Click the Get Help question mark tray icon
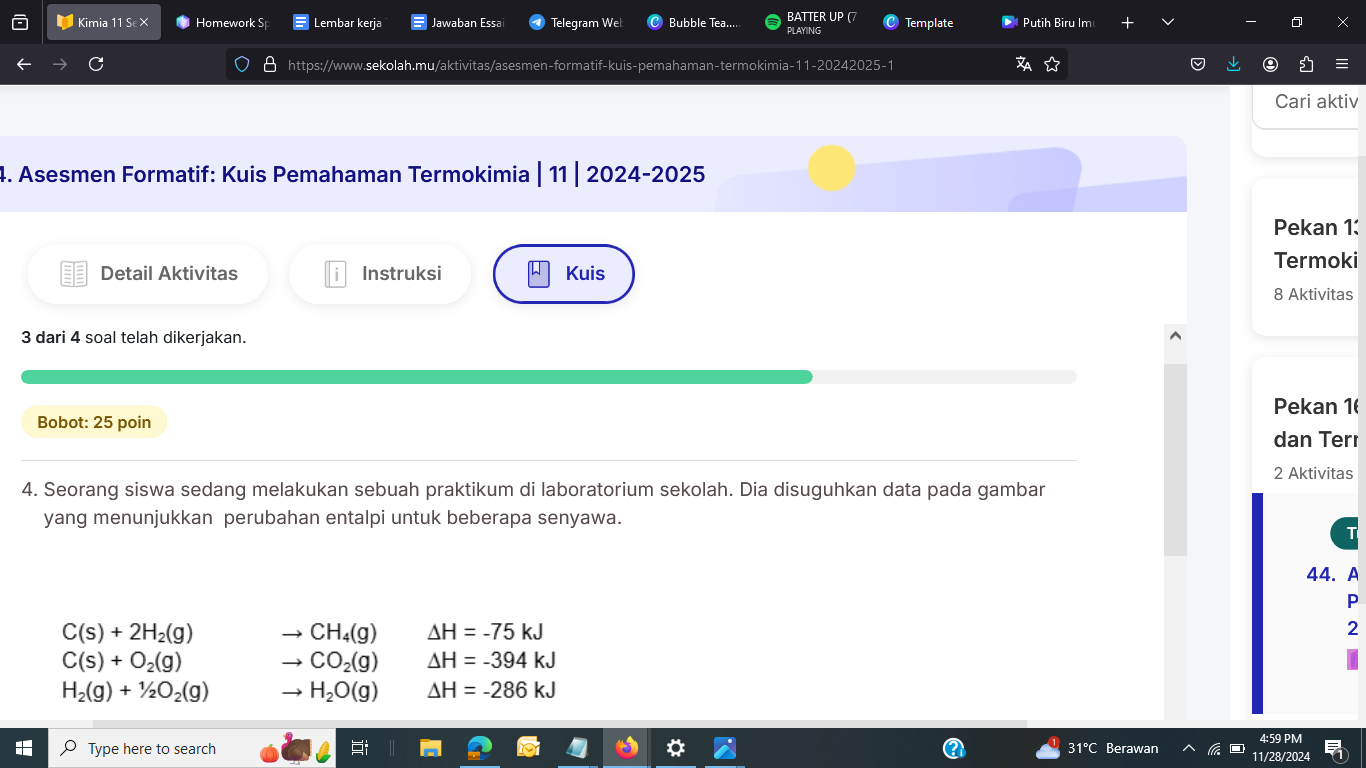Viewport: 1366px width, 768px height. point(954,748)
